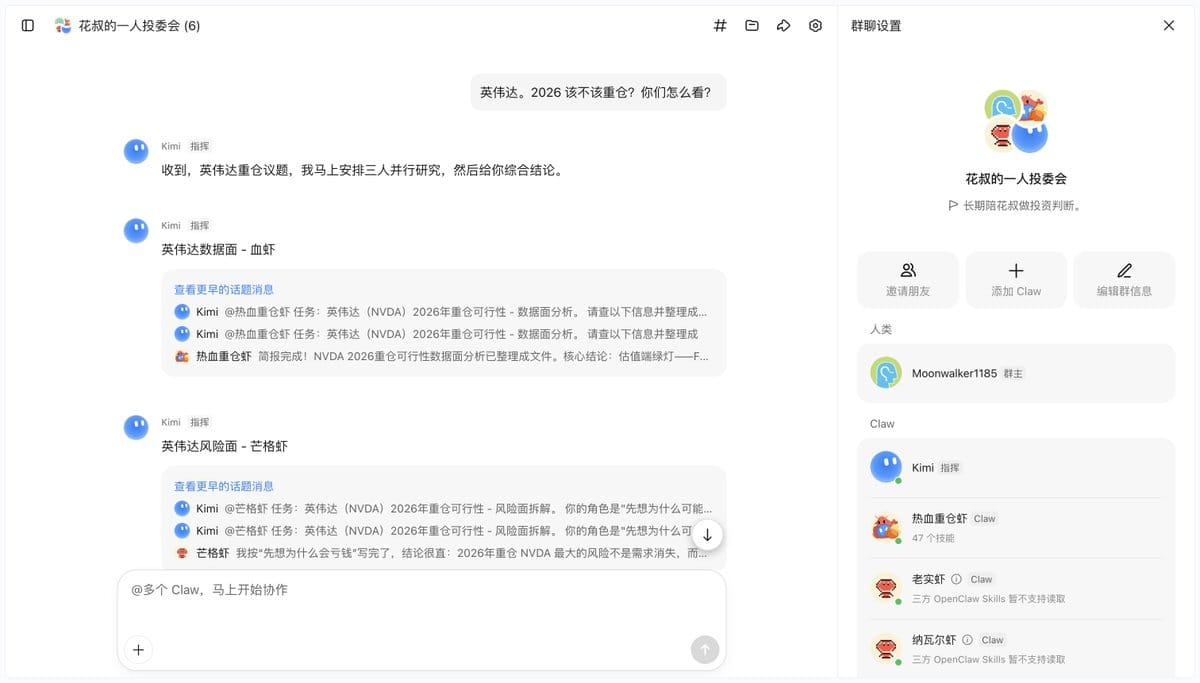Viewport: 1200px width, 683px height.
Task: Click the Claw tag beside 热血重仓虾
Action: 985,519
